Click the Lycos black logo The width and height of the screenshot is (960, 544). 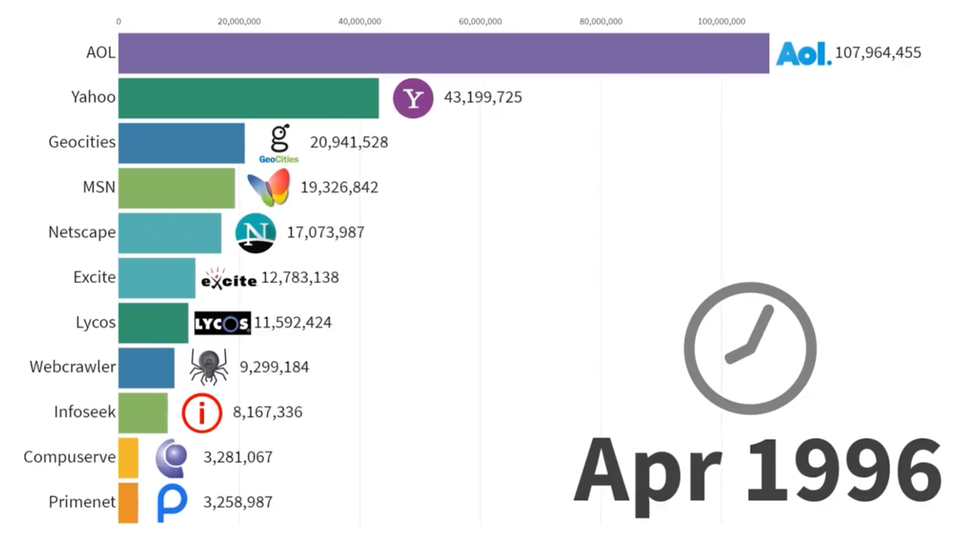pos(222,323)
